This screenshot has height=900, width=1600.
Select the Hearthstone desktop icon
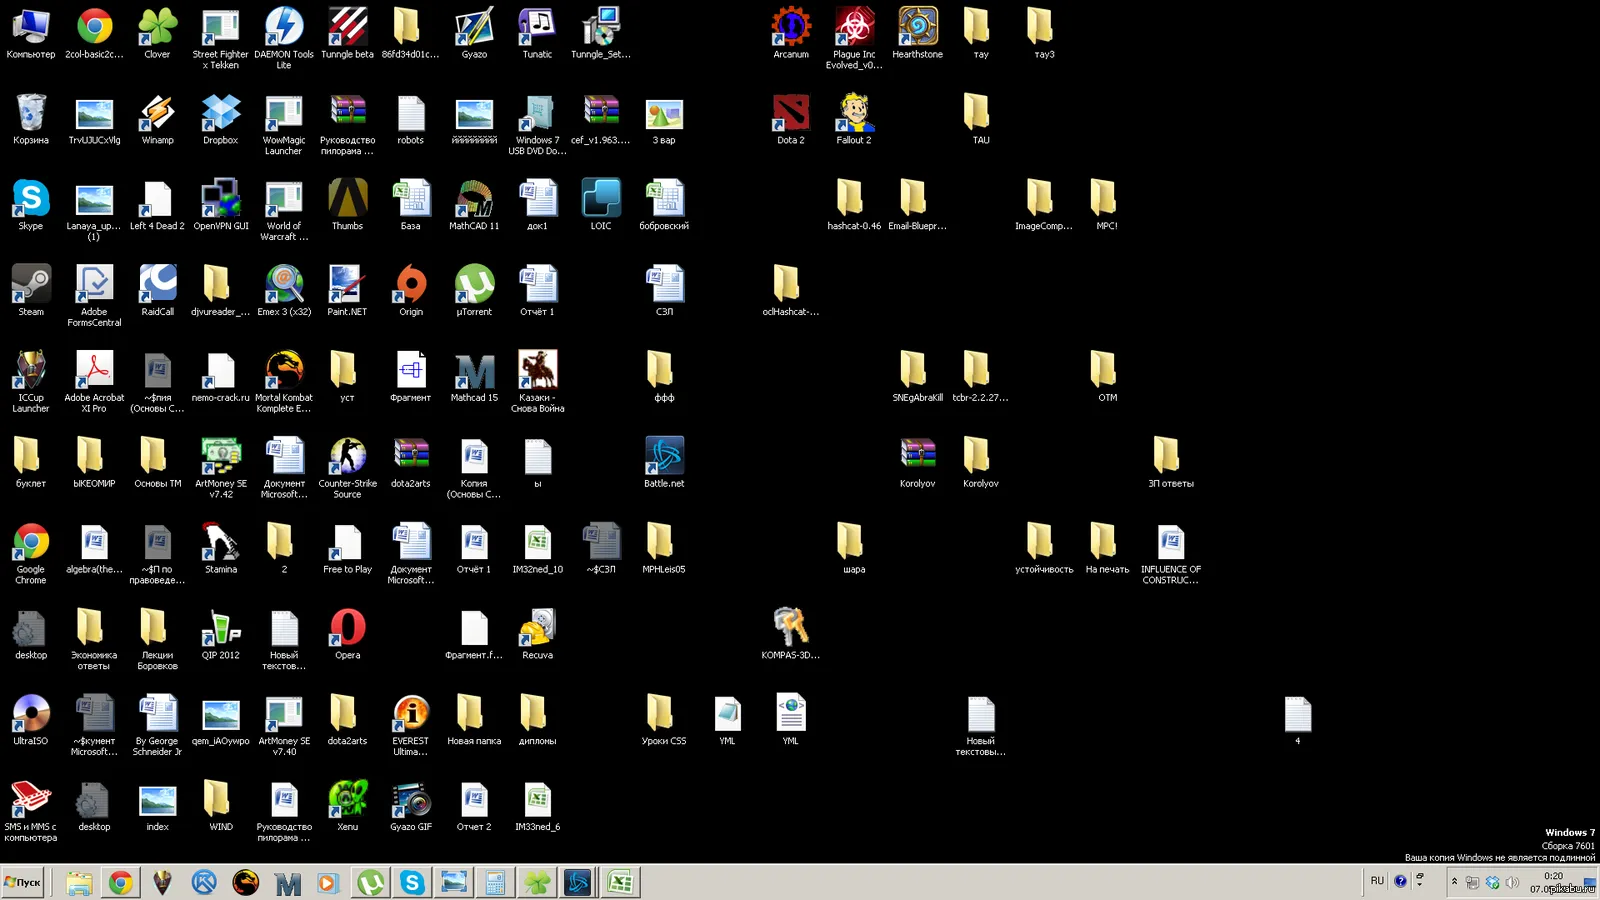pos(917,33)
